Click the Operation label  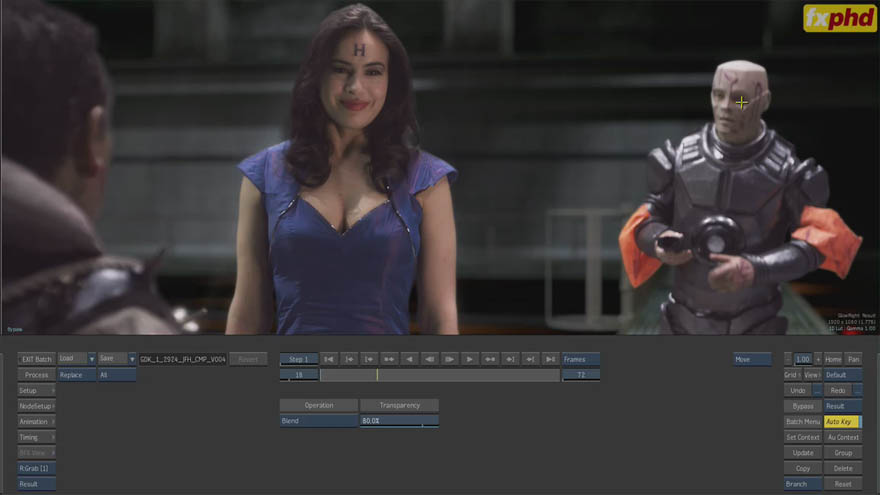point(319,405)
